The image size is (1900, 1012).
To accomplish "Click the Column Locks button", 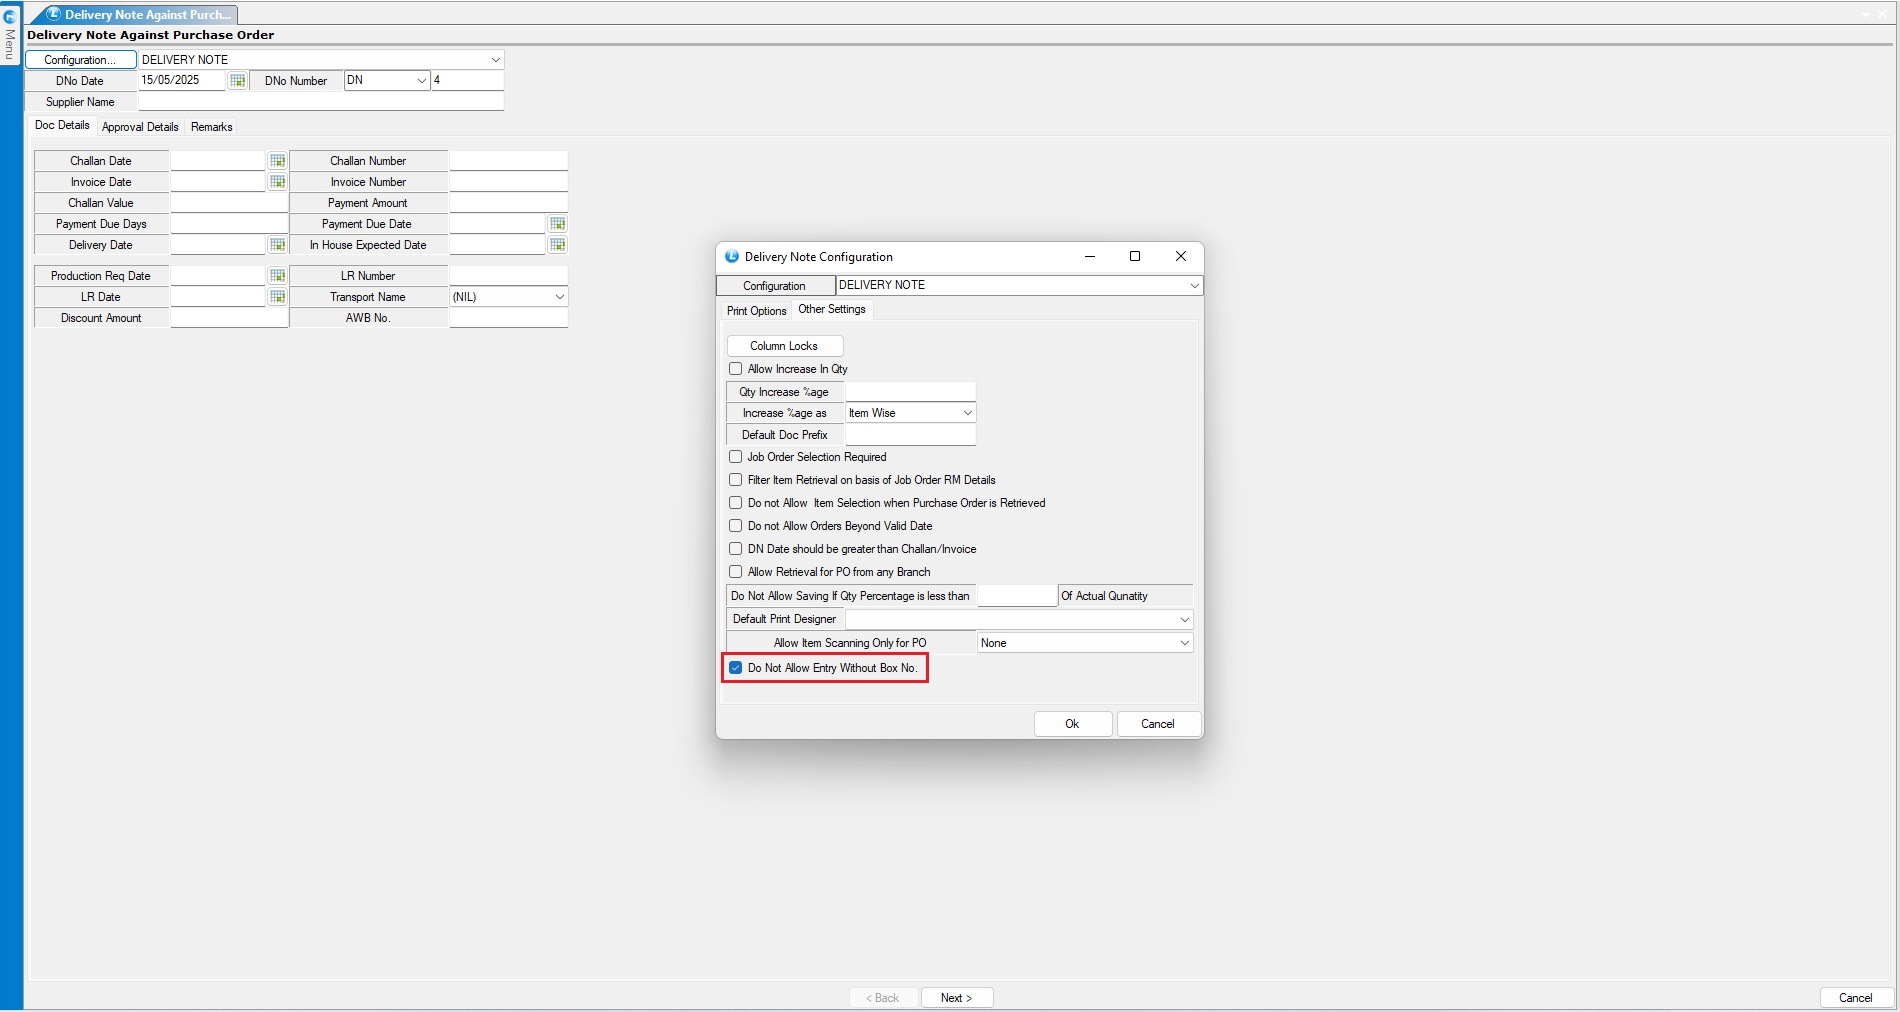I will point(784,346).
